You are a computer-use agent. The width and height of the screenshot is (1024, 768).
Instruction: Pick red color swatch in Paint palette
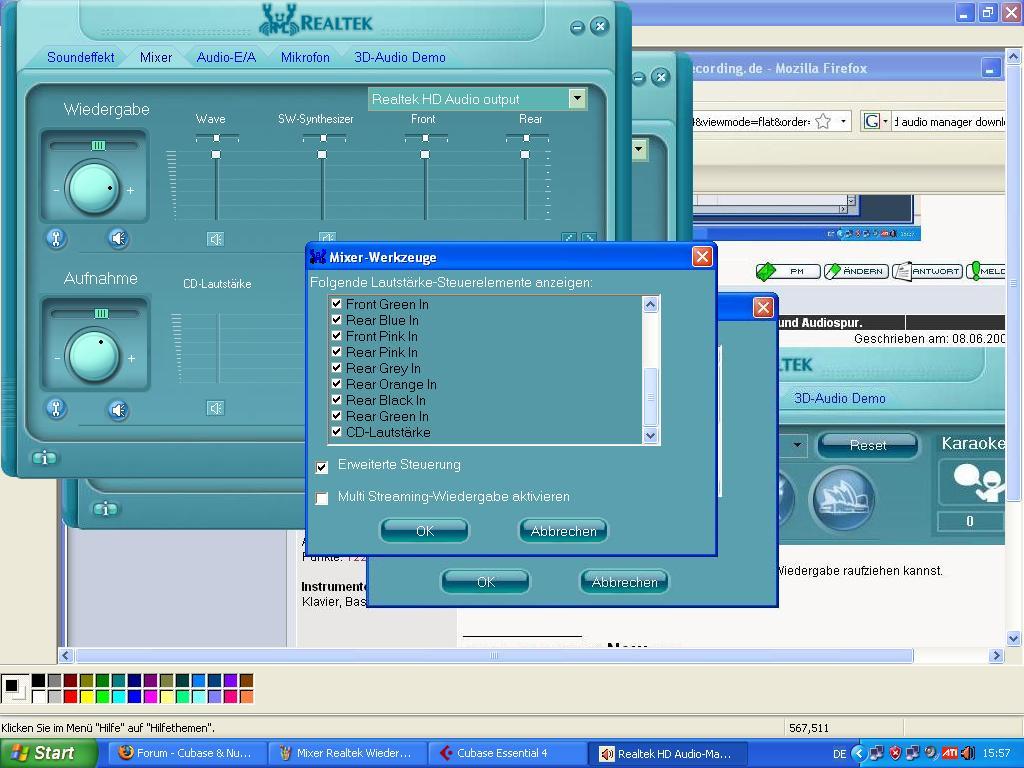pyautogui.click(x=71, y=697)
